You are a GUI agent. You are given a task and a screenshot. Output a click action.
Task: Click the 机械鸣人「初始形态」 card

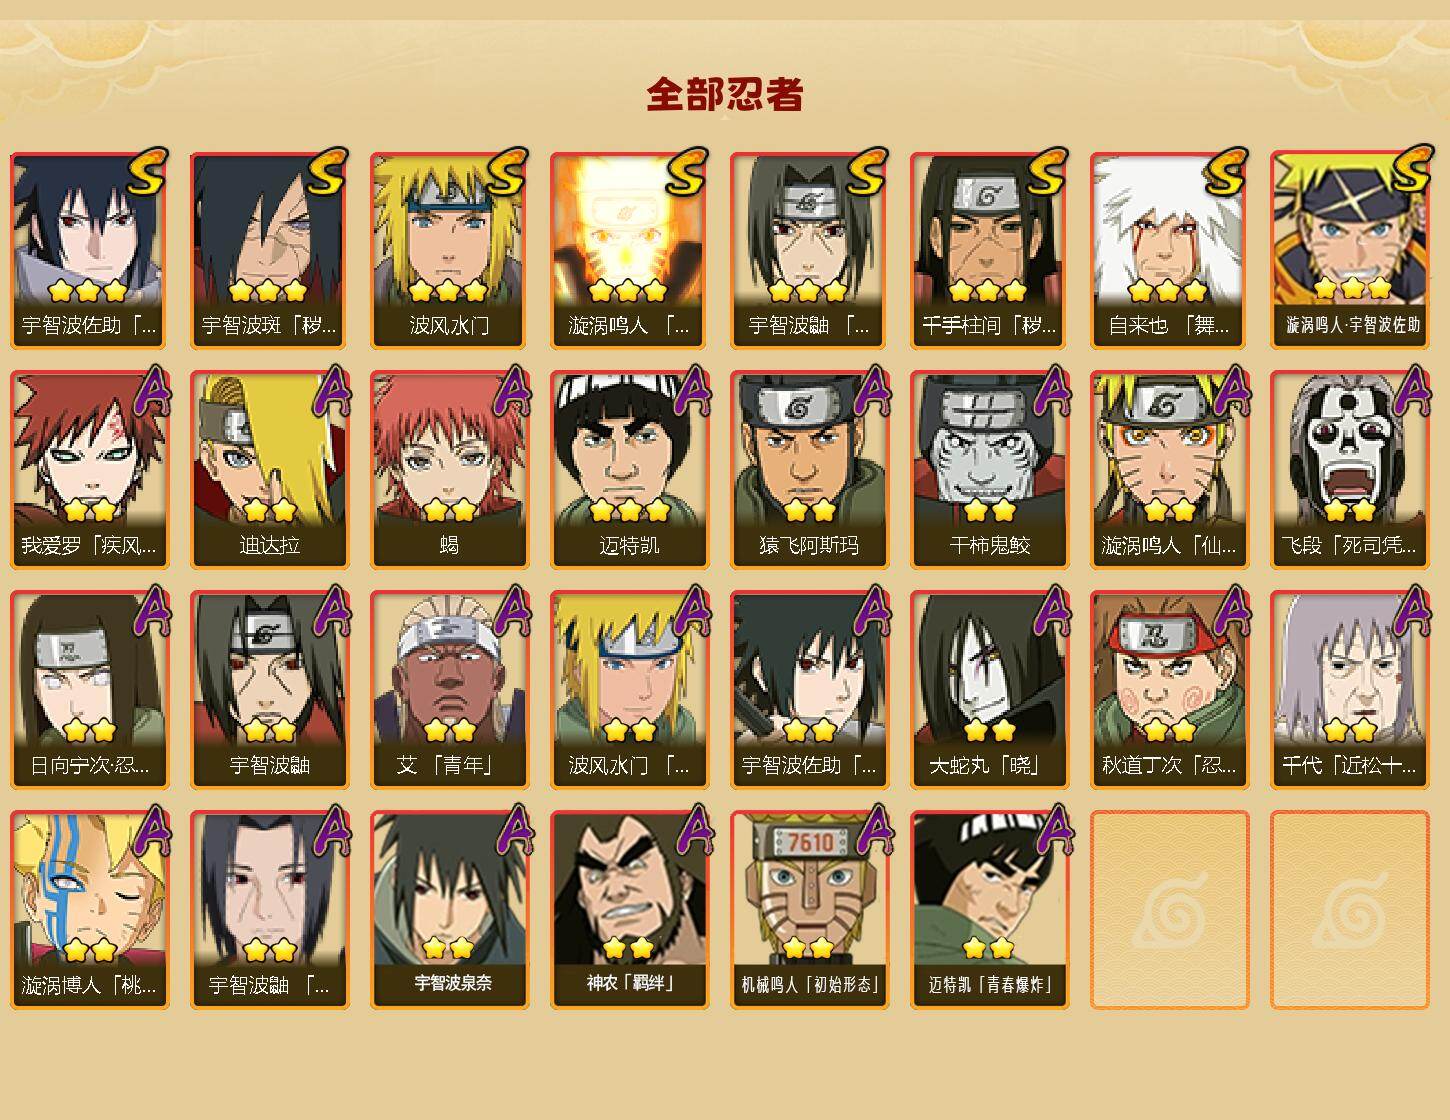pyautogui.click(x=809, y=910)
